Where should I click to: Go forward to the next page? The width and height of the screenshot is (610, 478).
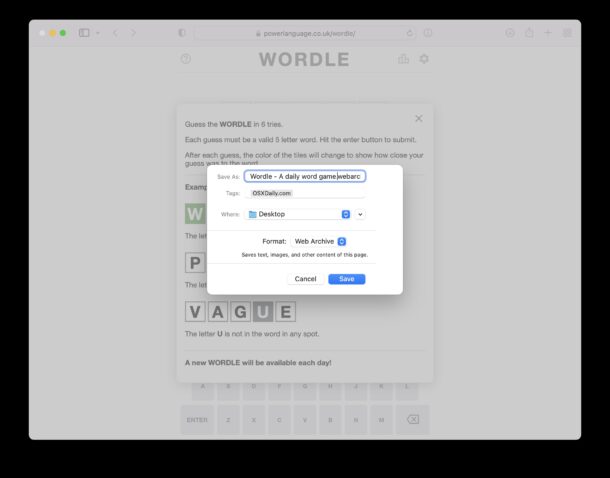pos(133,33)
